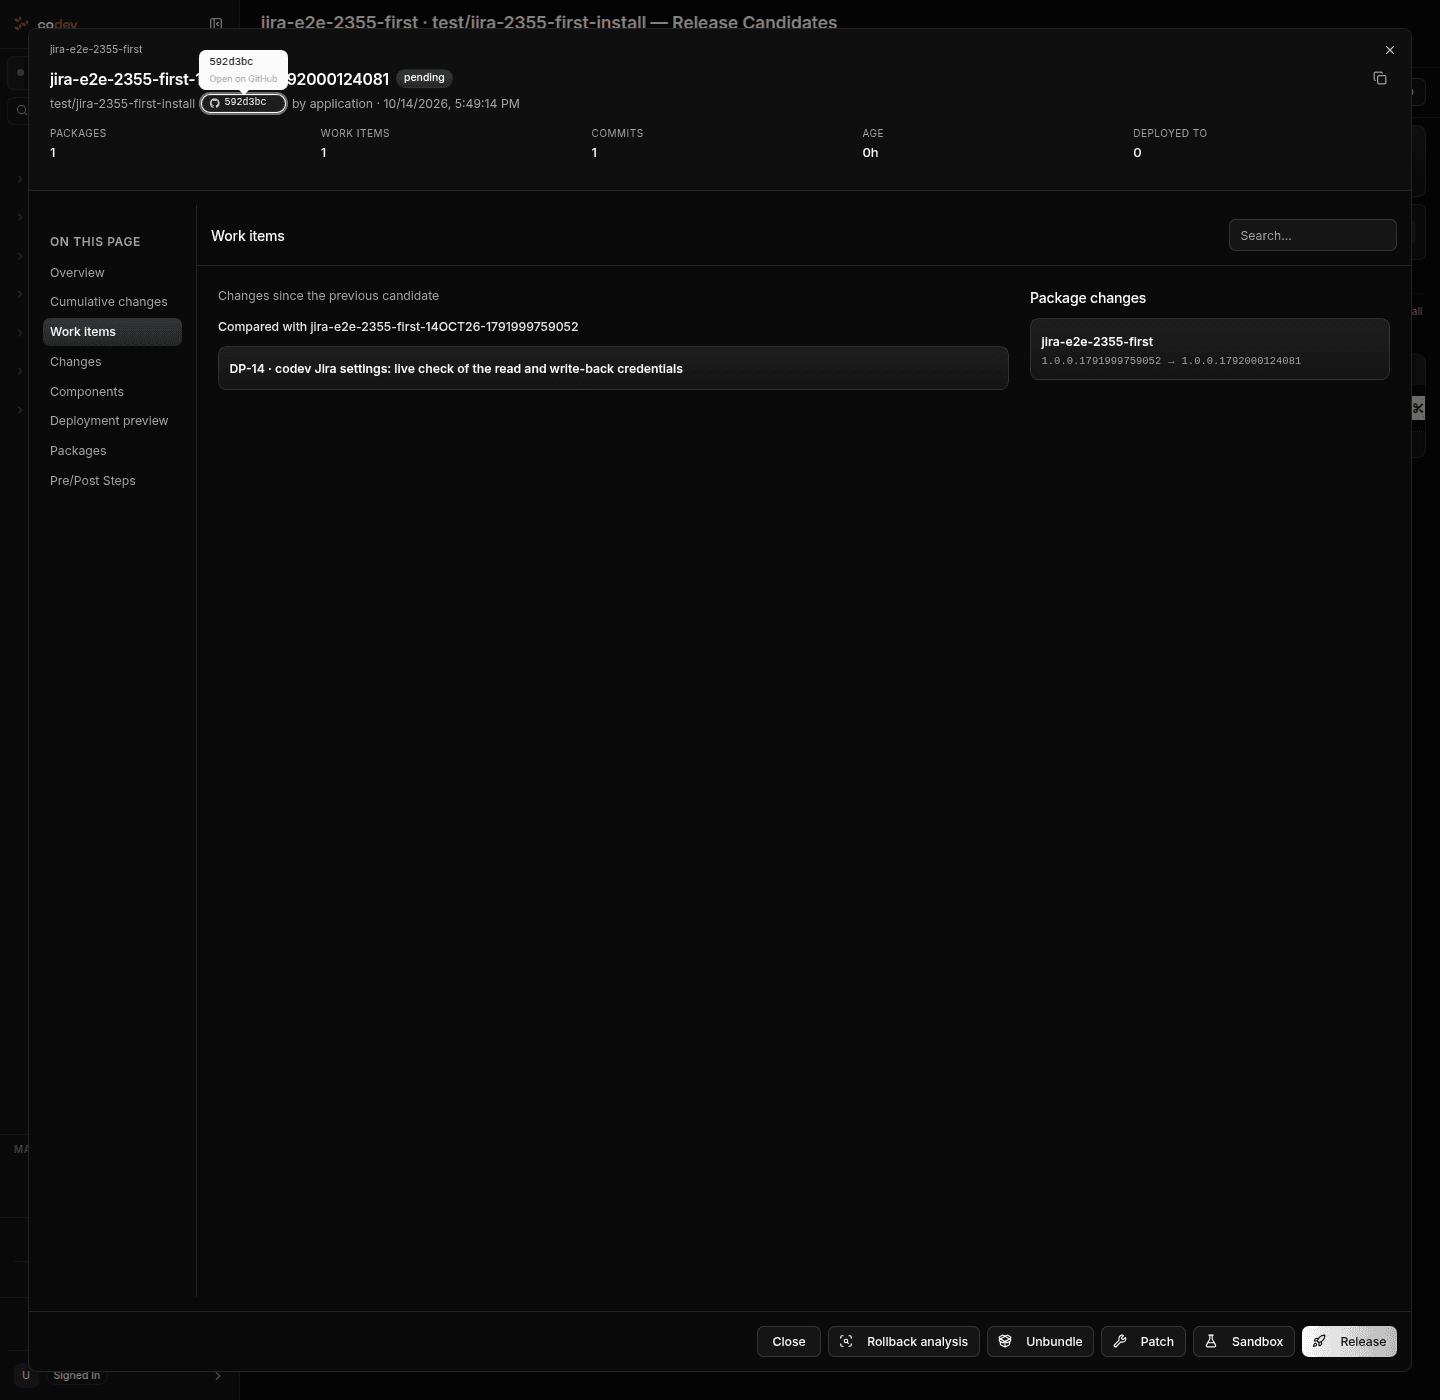Open commit 592d3bc on GitHub

244,103
